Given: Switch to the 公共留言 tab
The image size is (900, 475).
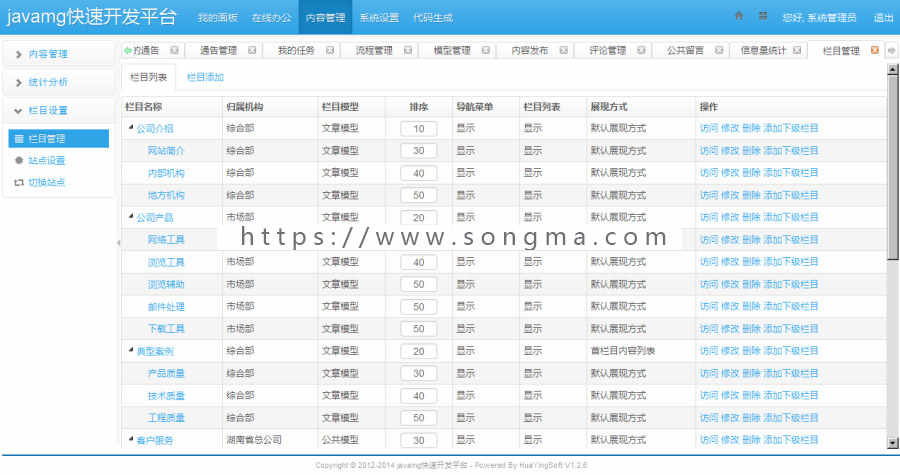Looking at the screenshot, I should (x=685, y=50).
